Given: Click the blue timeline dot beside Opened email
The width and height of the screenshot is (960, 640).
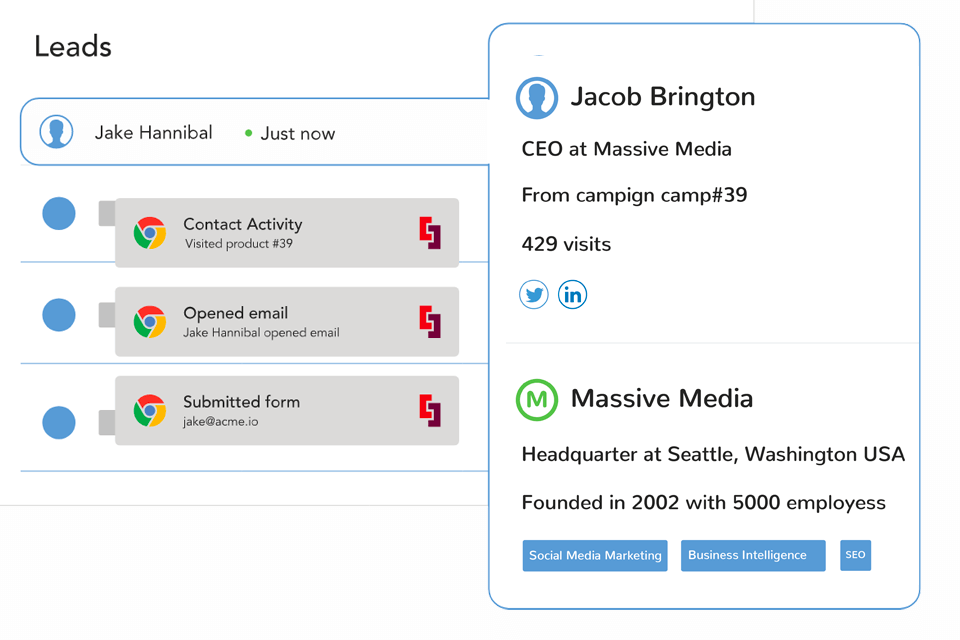Looking at the screenshot, I should point(59,314).
